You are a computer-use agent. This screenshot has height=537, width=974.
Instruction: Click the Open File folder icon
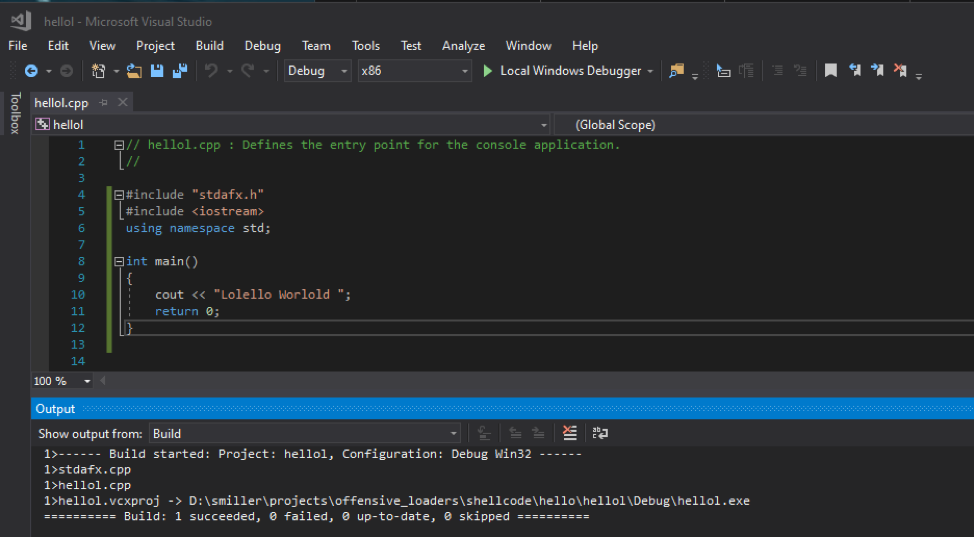(134, 71)
